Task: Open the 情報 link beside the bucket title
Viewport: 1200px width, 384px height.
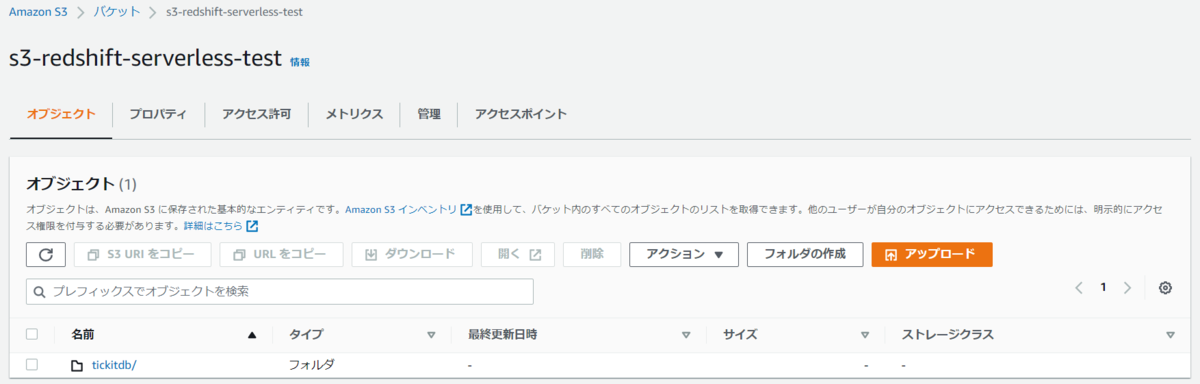Action: click(300, 62)
